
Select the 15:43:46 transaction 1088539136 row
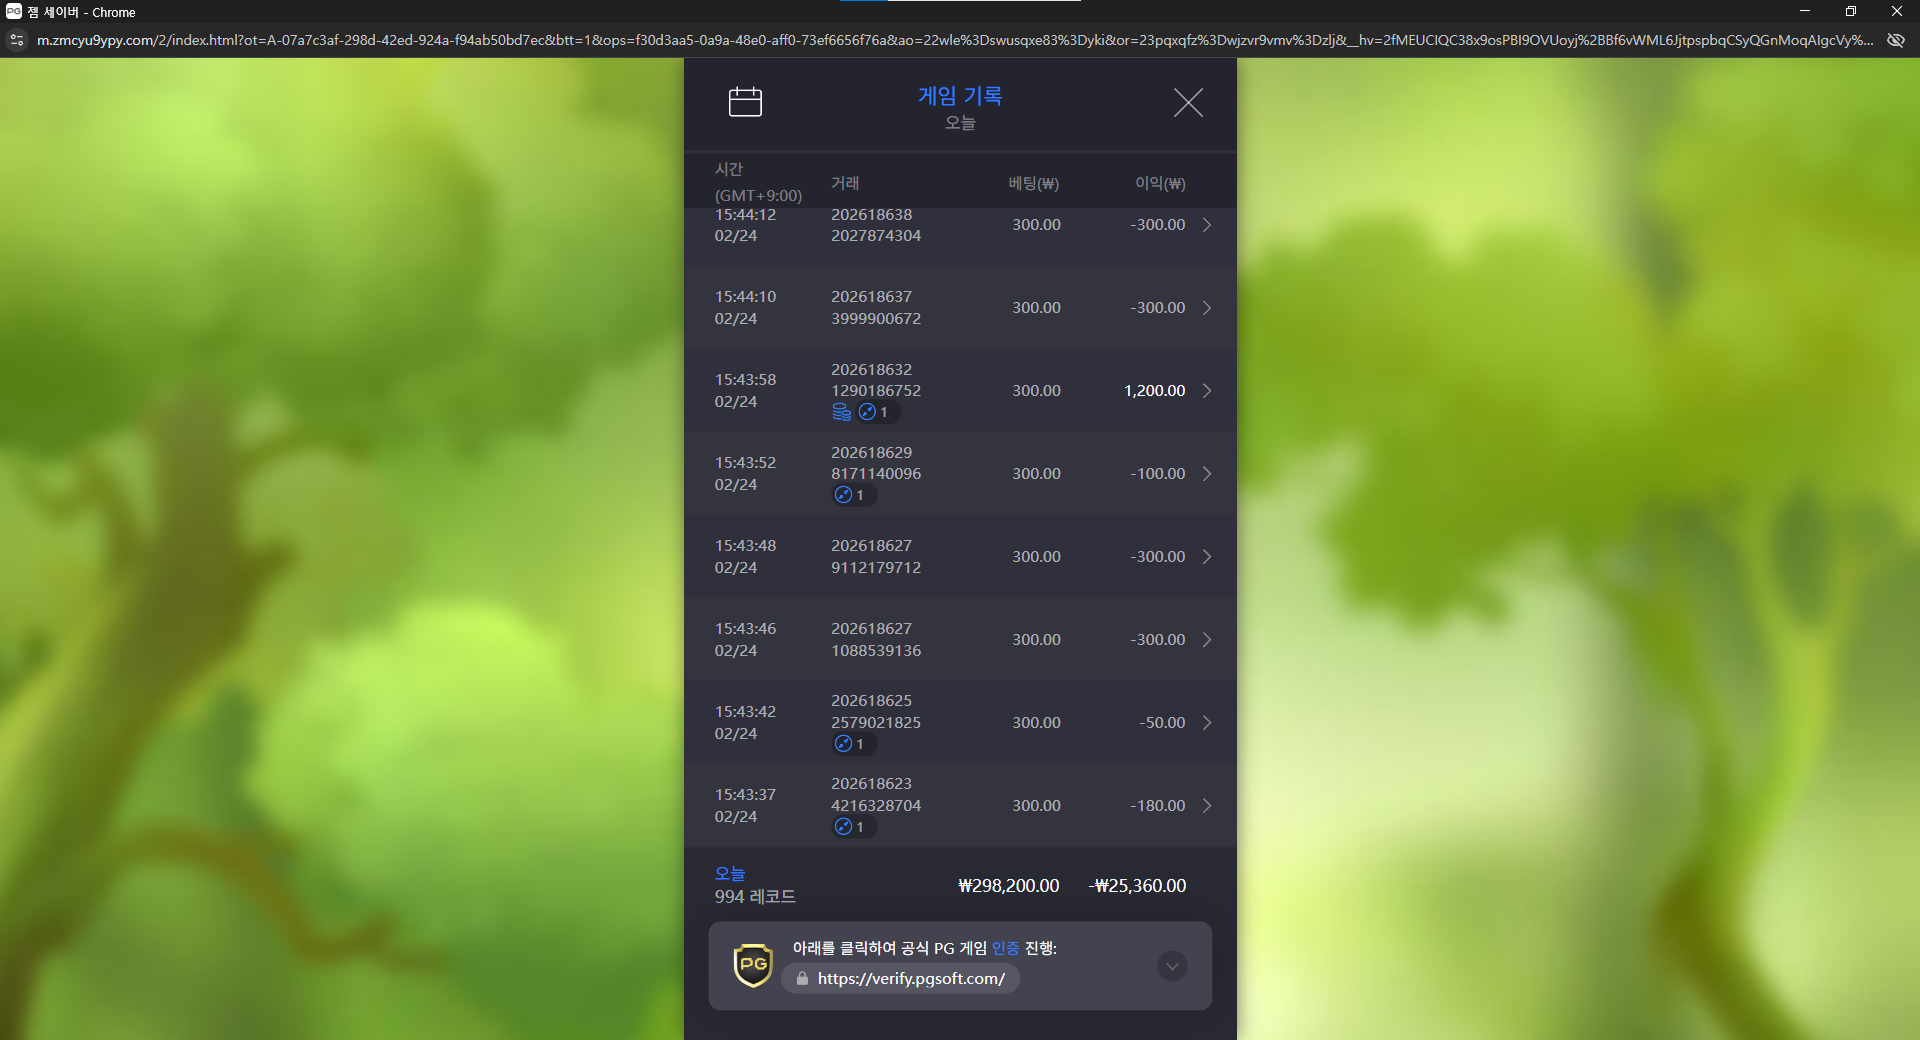click(960, 640)
